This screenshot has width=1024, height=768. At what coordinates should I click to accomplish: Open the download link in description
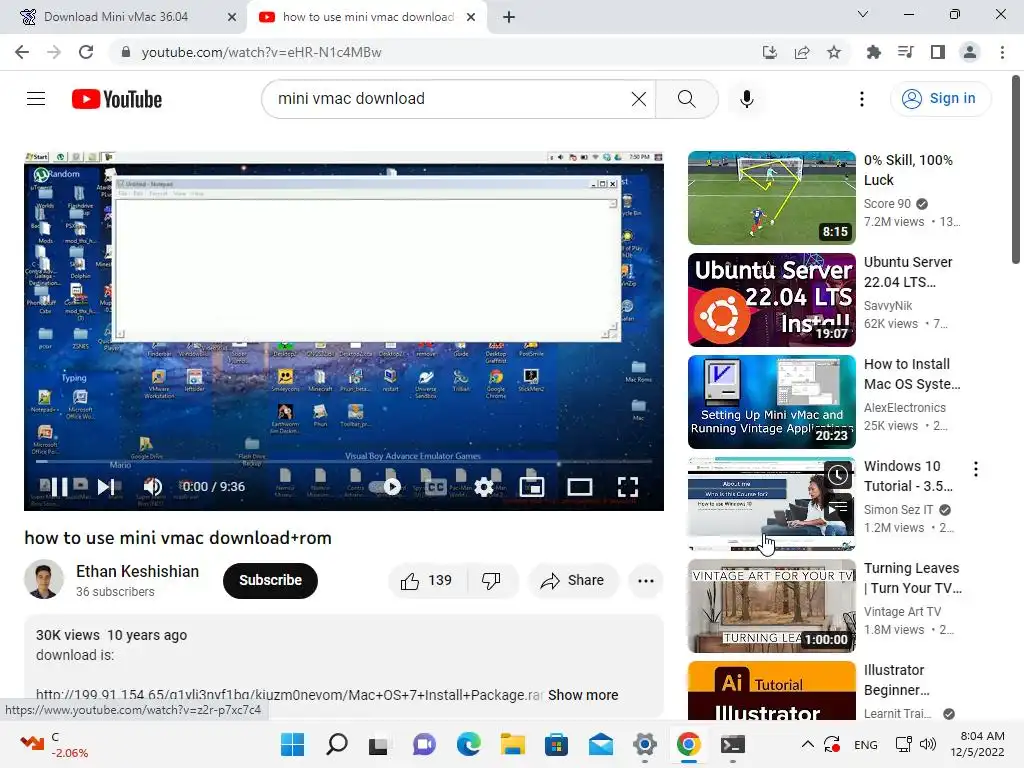(x=289, y=695)
